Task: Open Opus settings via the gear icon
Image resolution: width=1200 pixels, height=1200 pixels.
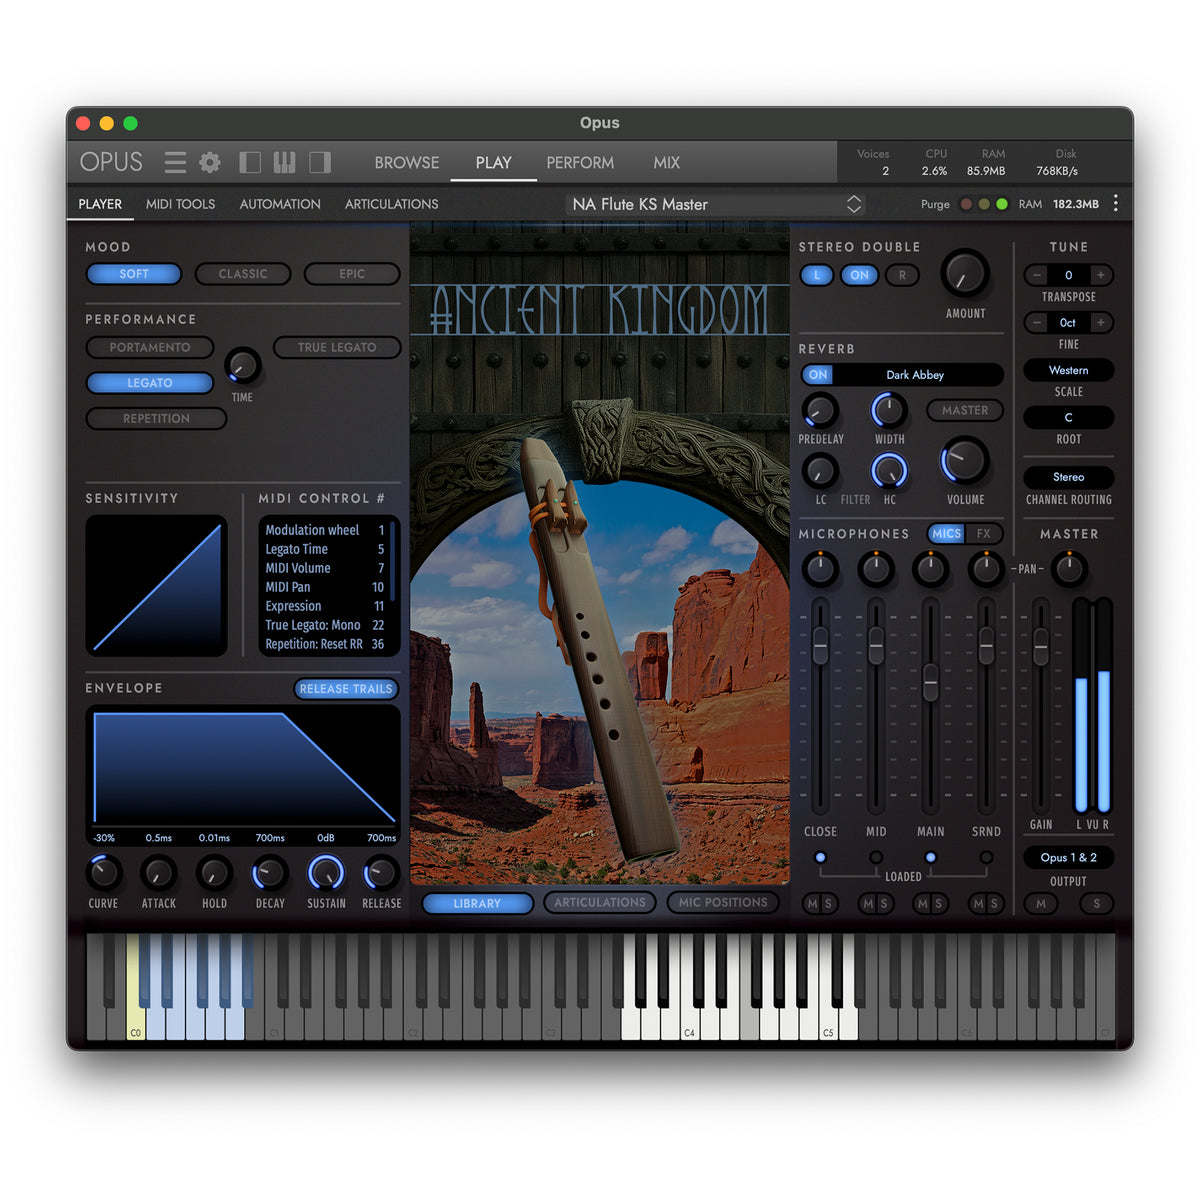Action: point(210,162)
